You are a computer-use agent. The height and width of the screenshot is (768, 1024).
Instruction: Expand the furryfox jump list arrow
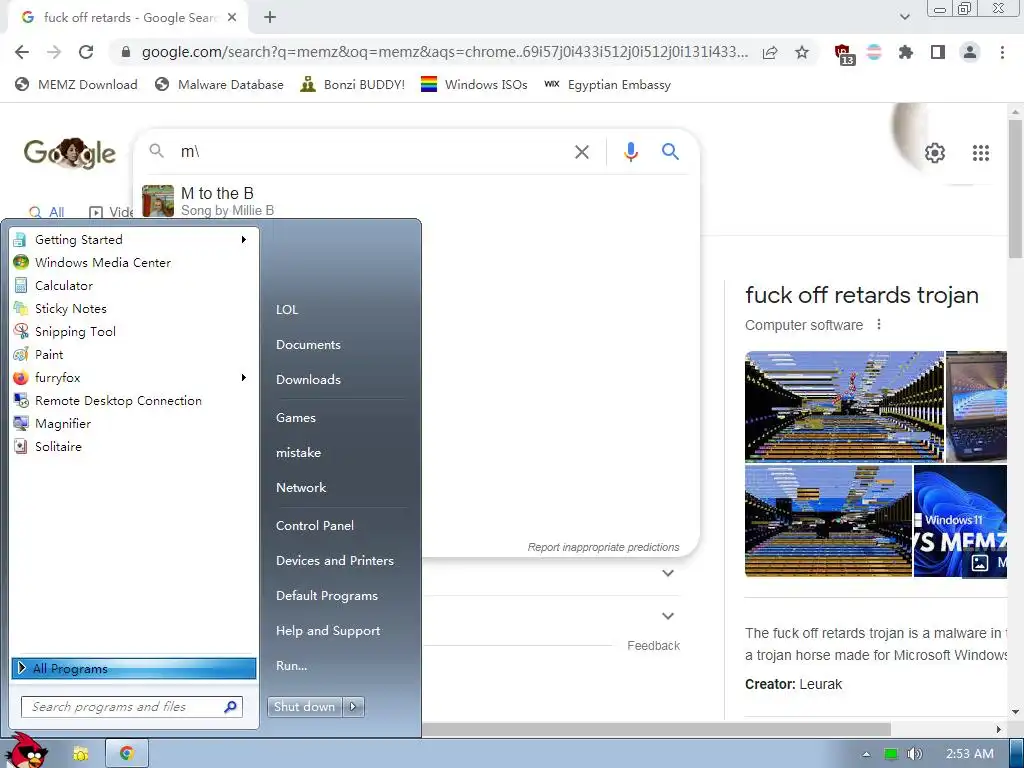coord(244,377)
